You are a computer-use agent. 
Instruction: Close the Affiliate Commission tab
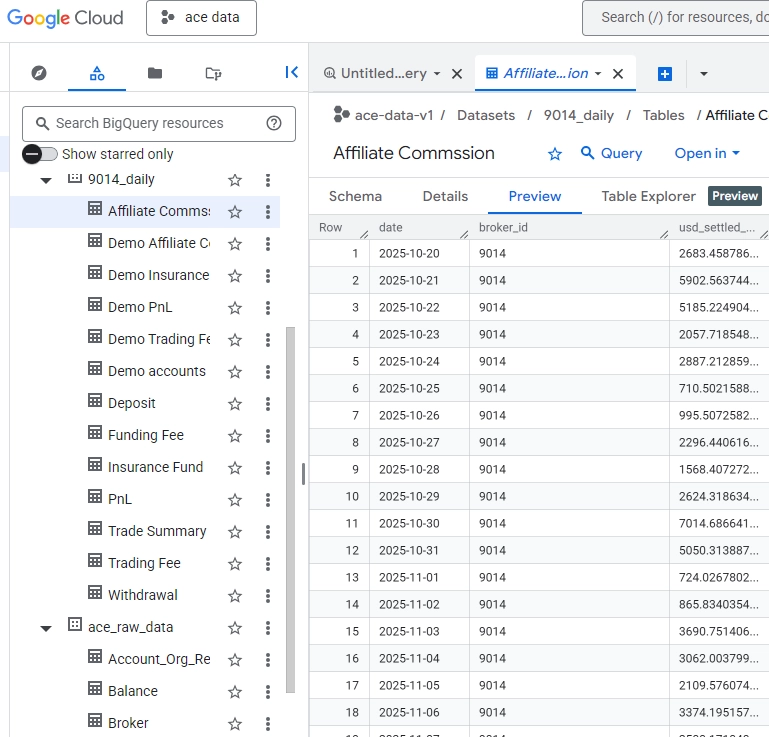click(618, 74)
